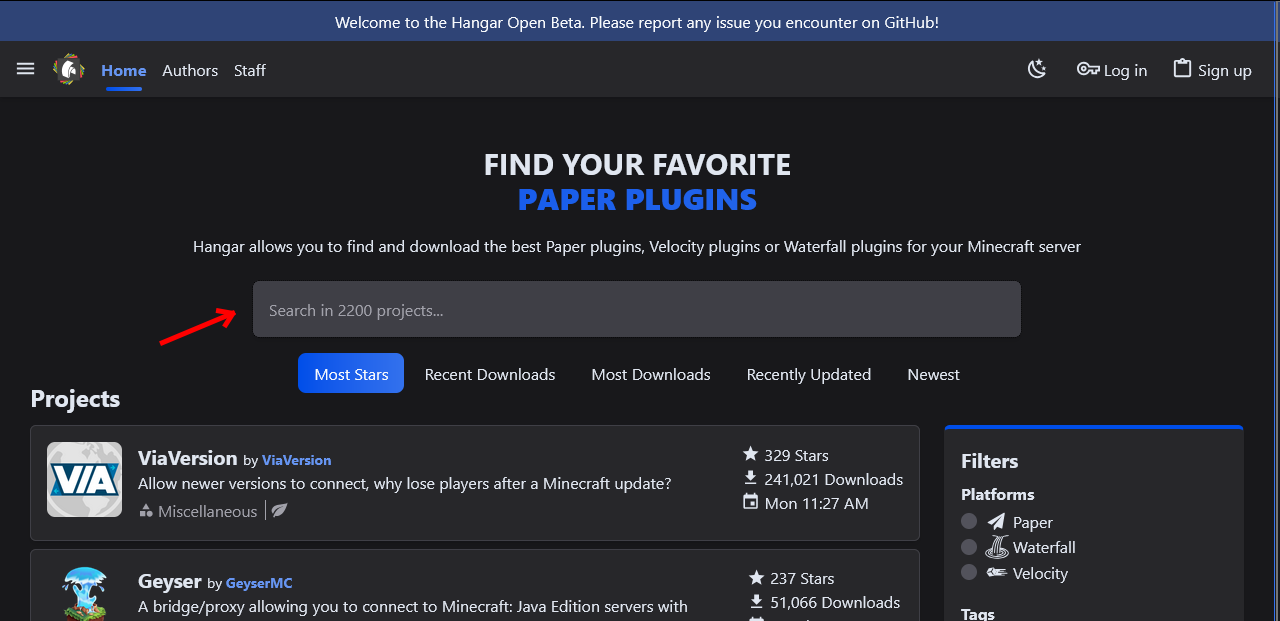Switch to the Authors page

[x=190, y=70]
